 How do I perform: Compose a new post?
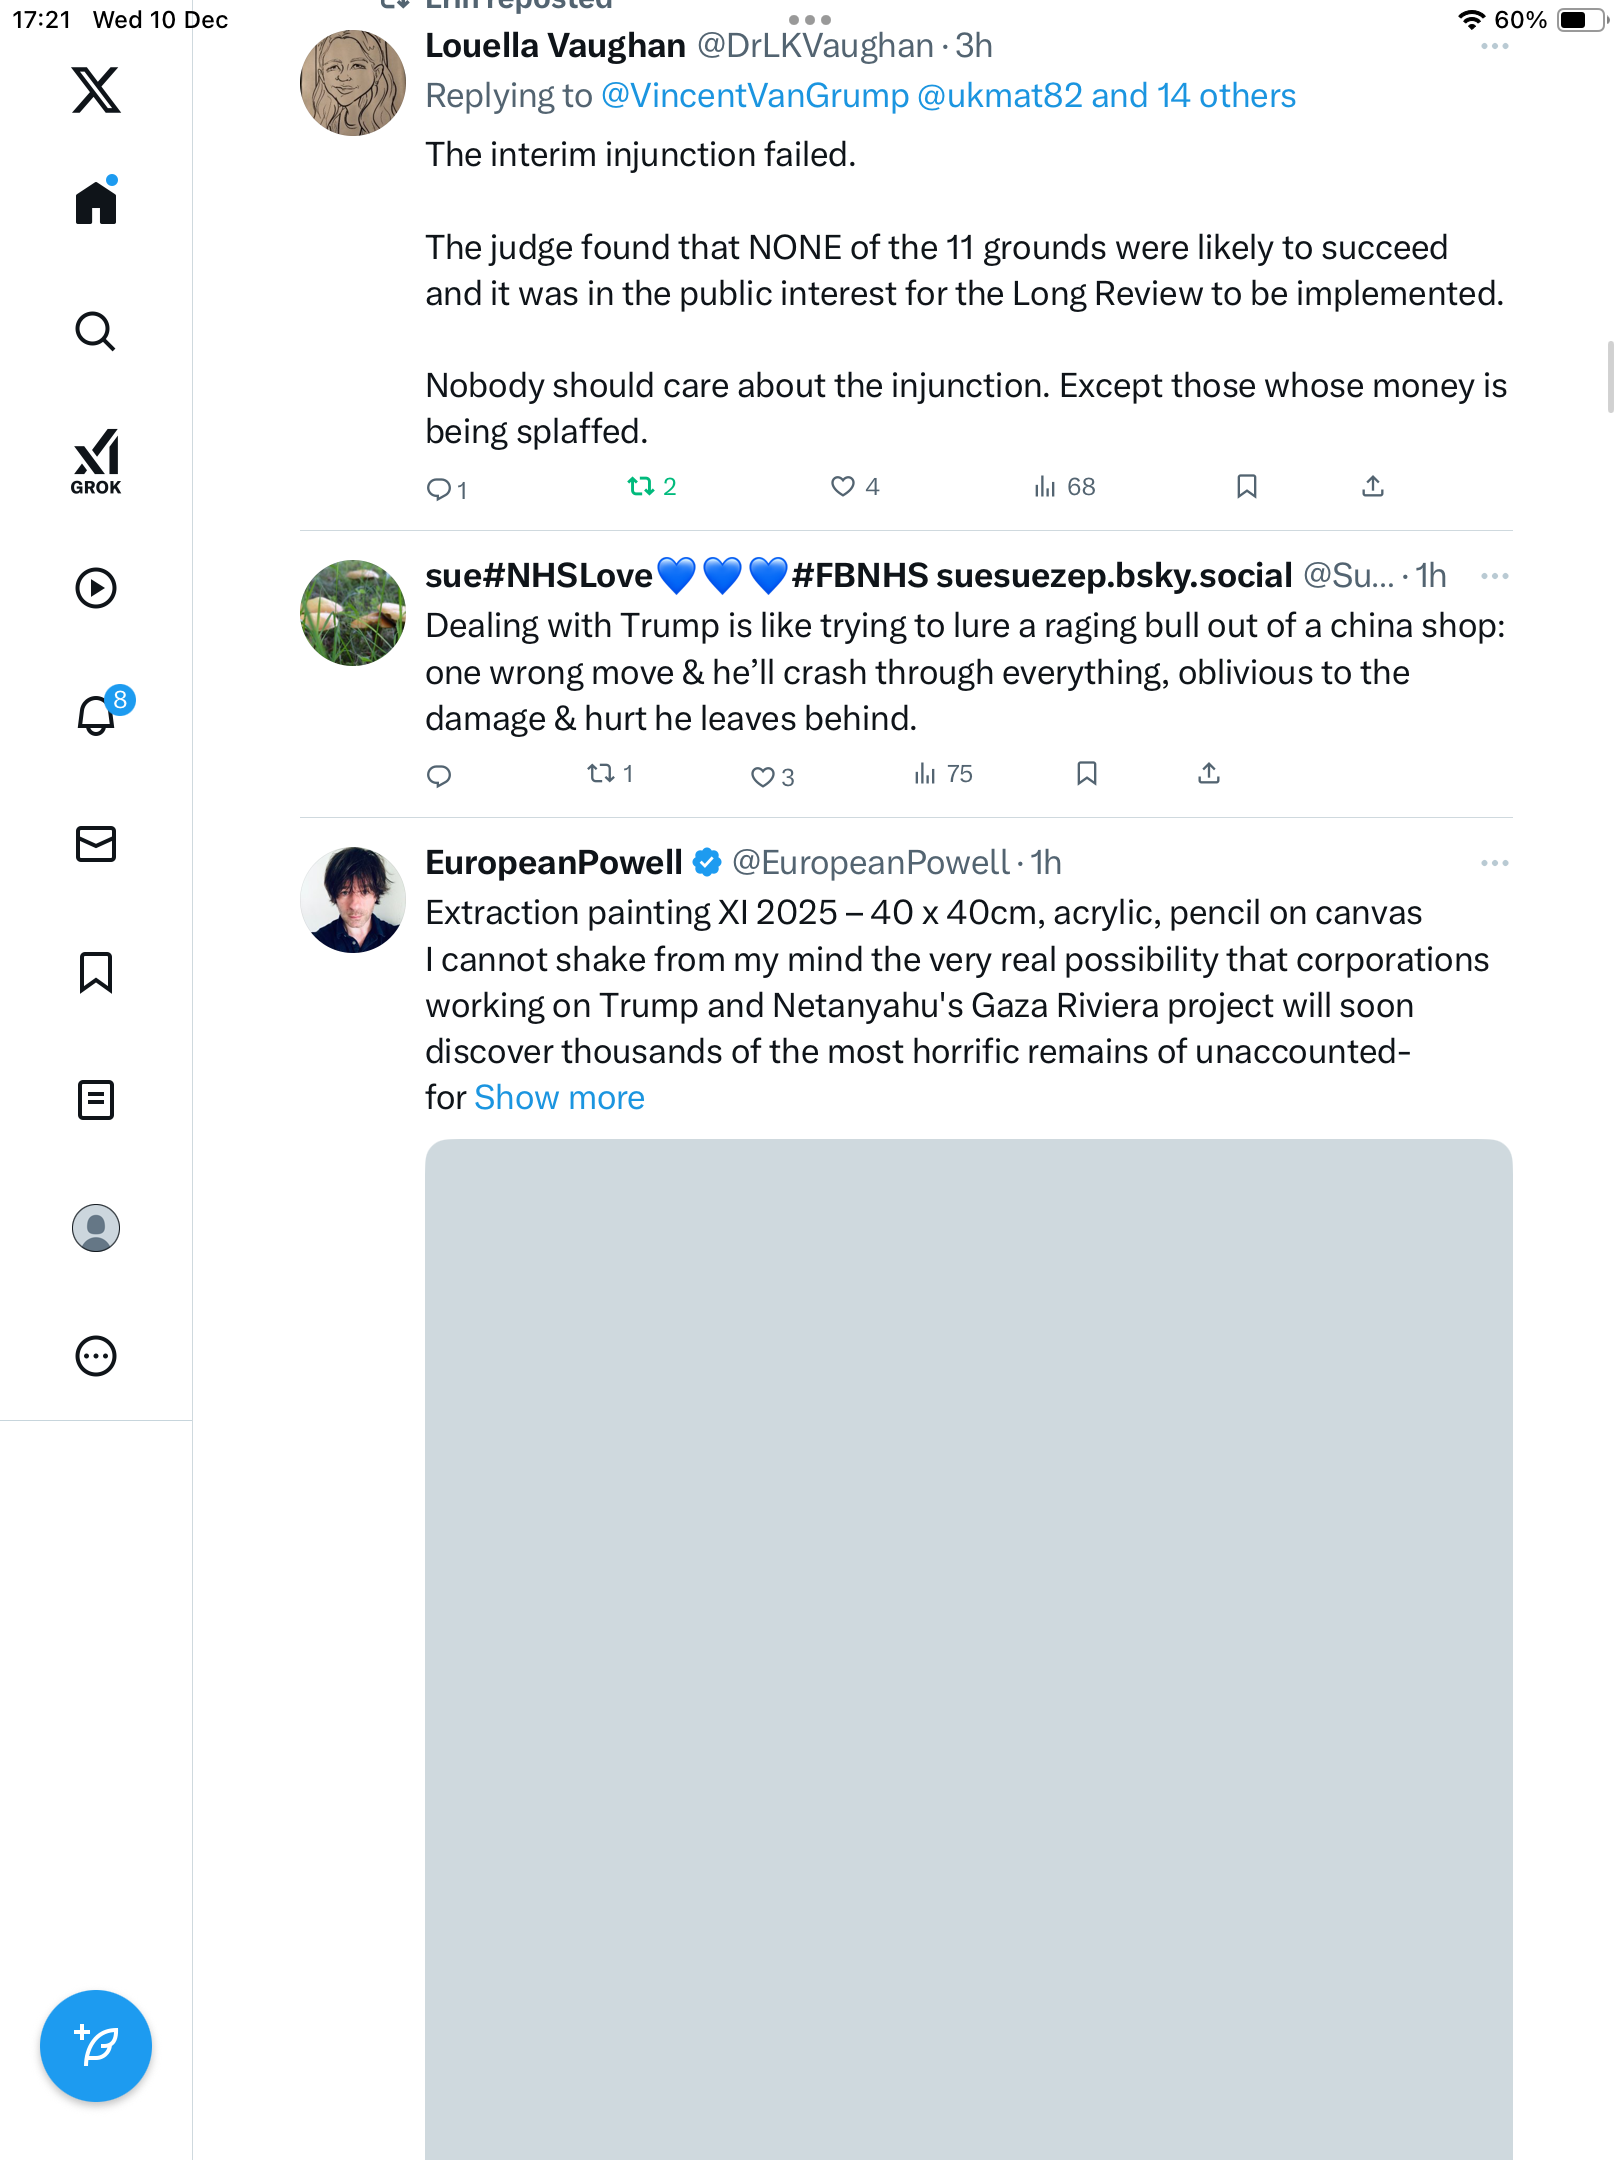point(96,2045)
